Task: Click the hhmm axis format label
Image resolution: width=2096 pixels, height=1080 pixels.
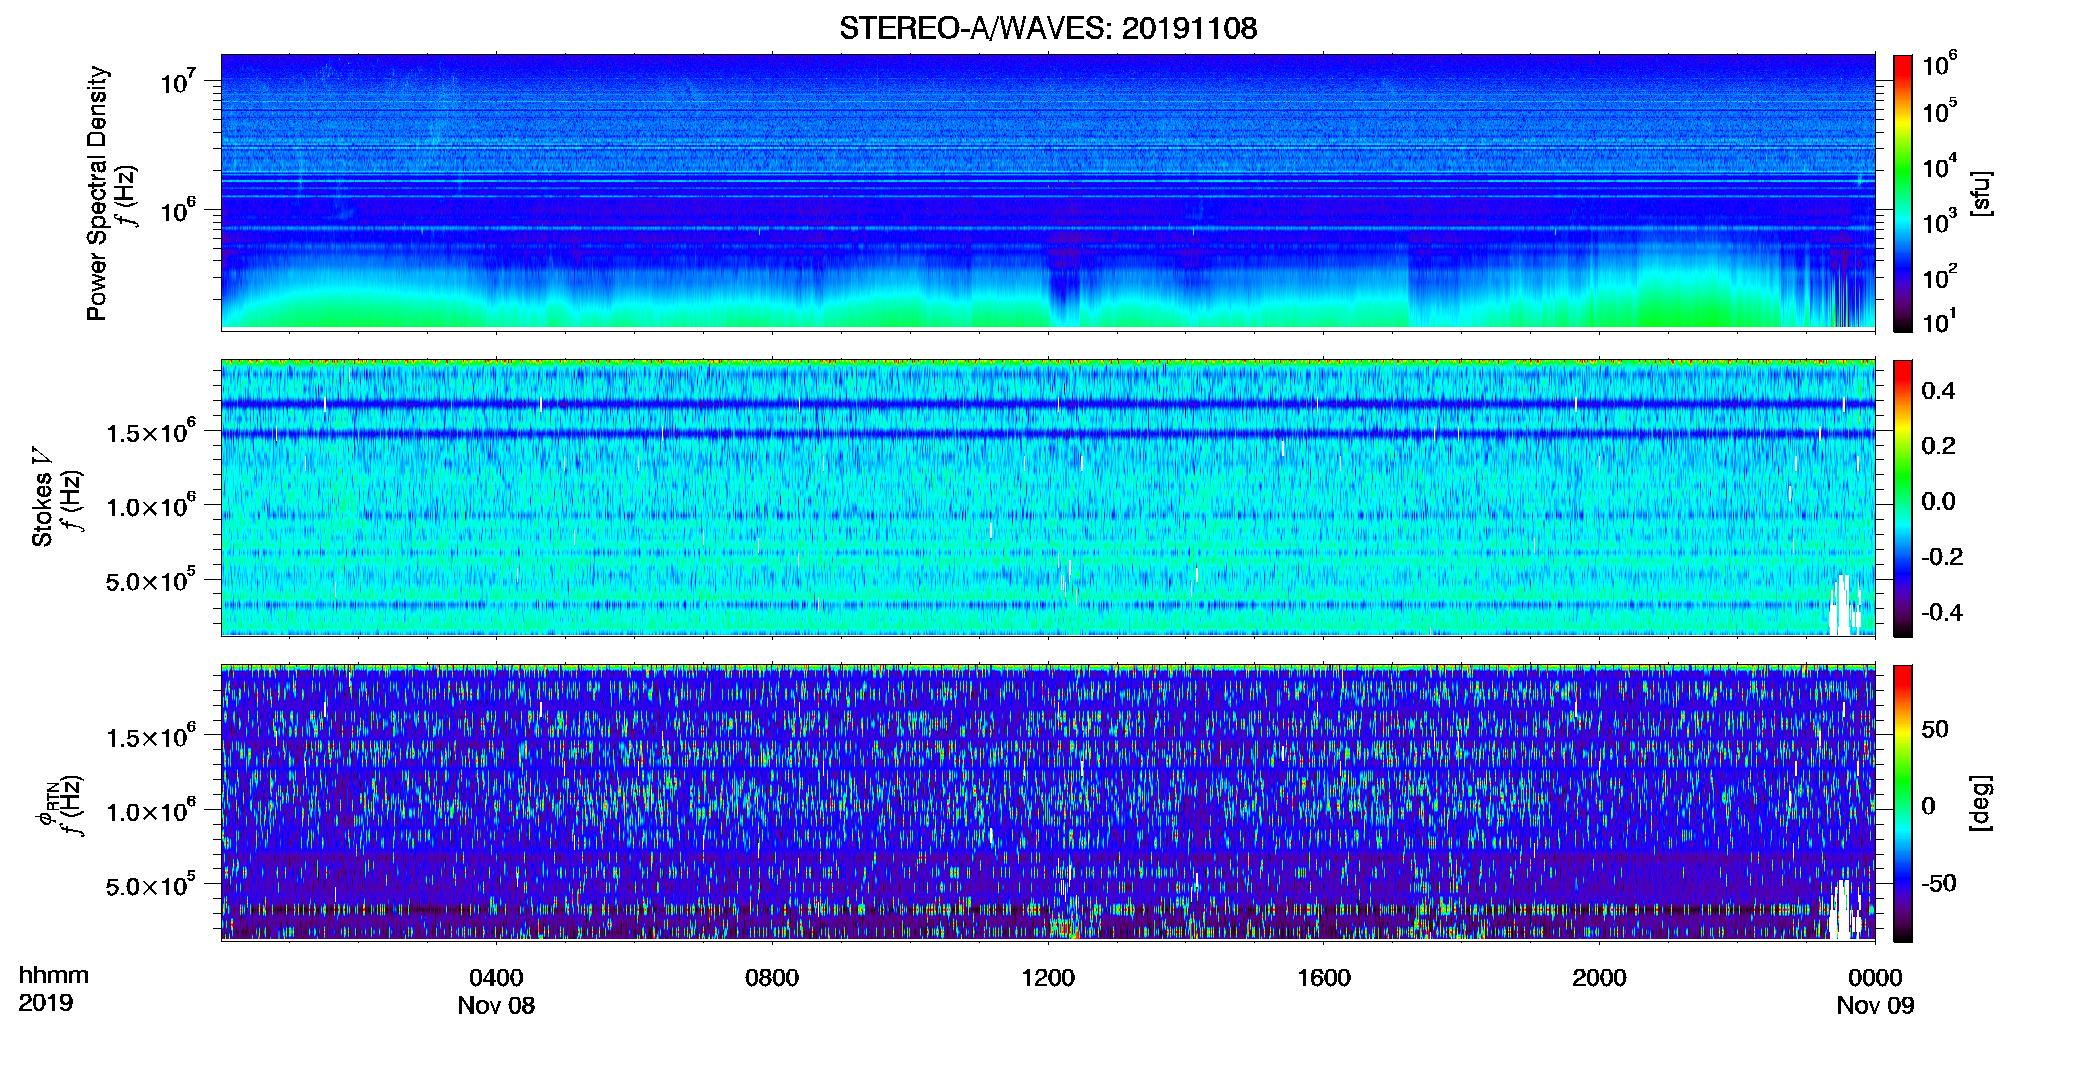Action: coord(54,975)
